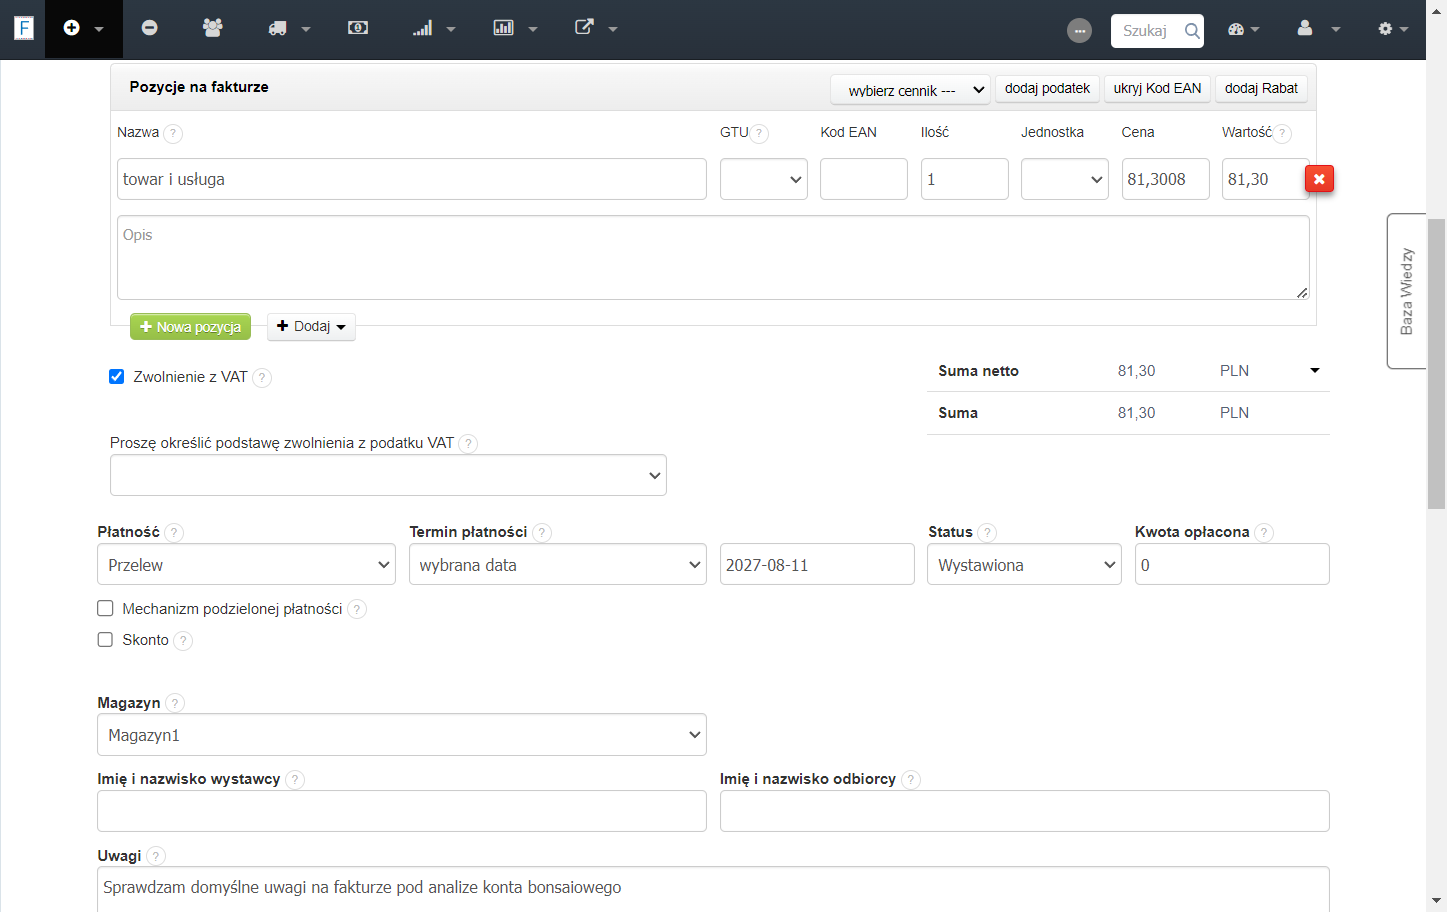Click the 'ukryj Kod EAN' button
The image size is (1447, 912).
[1157, 89]
